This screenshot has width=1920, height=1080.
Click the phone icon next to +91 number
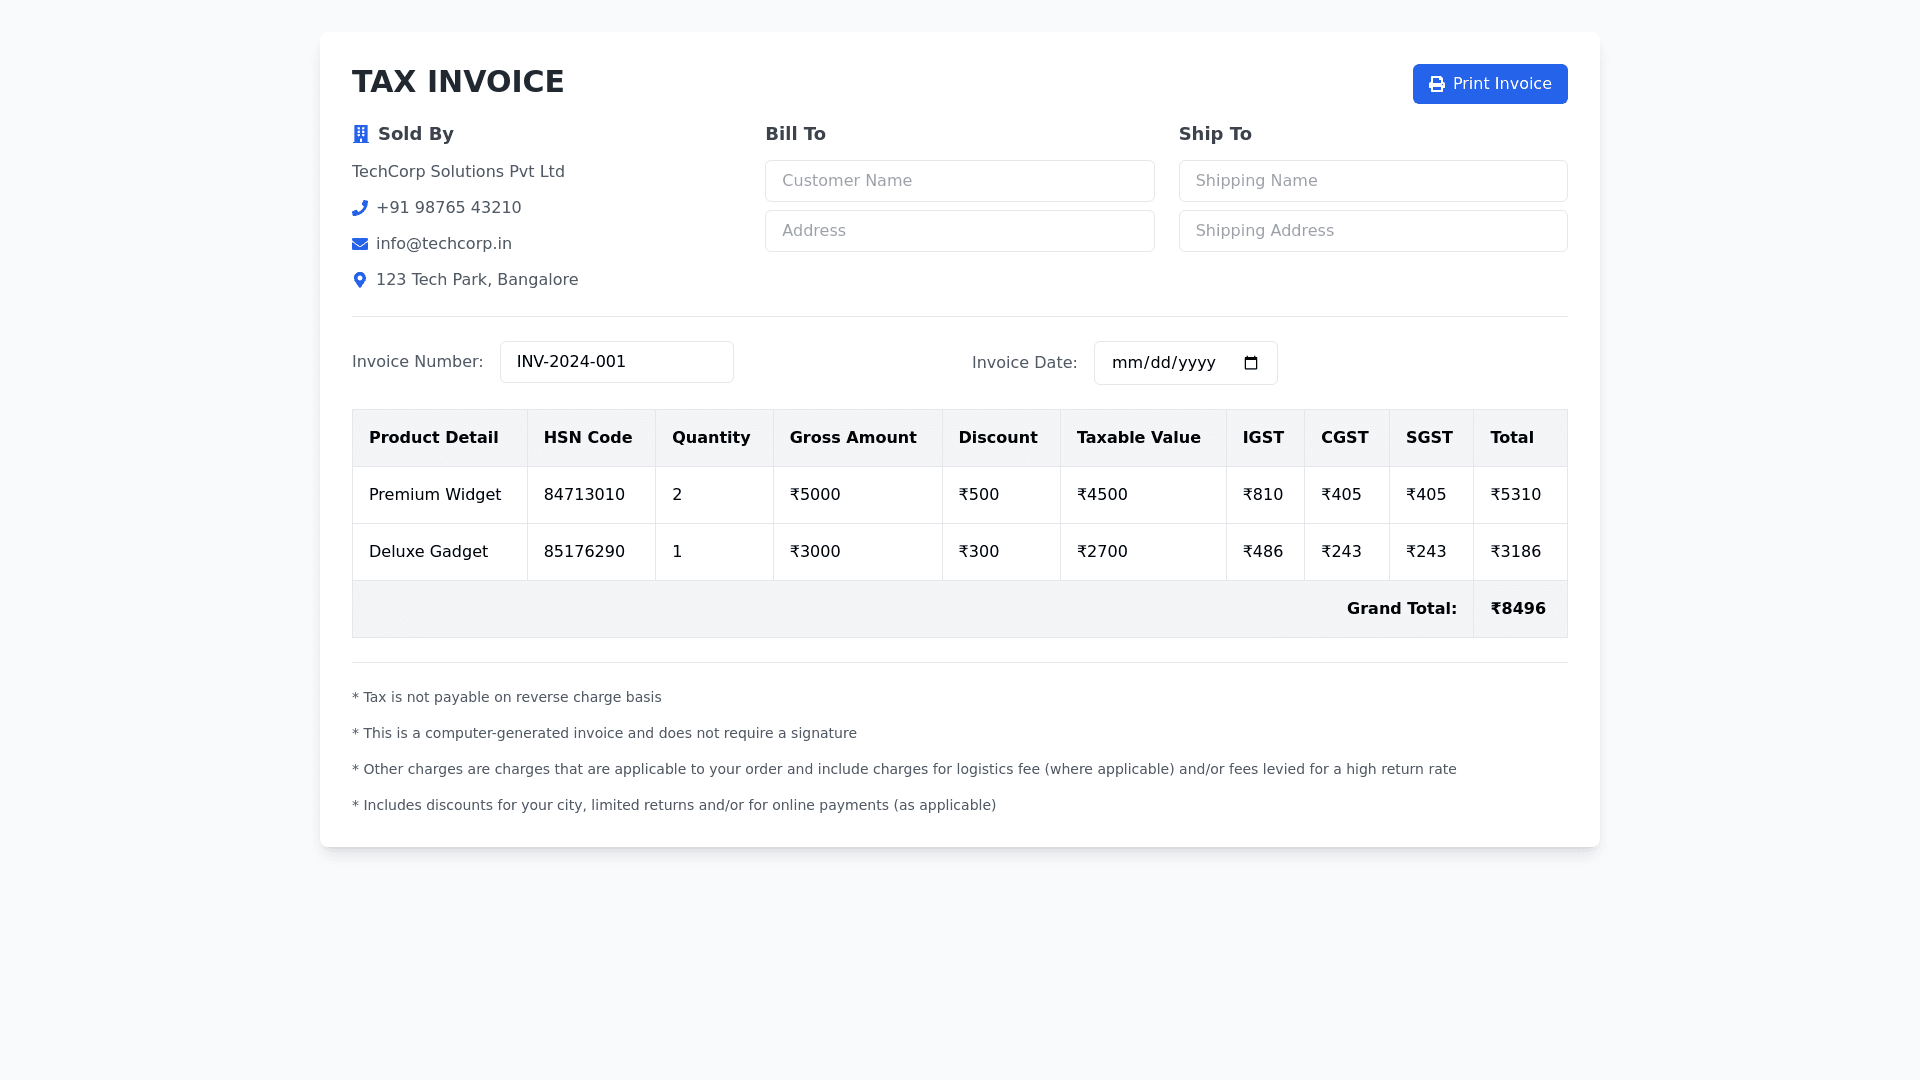360,208
